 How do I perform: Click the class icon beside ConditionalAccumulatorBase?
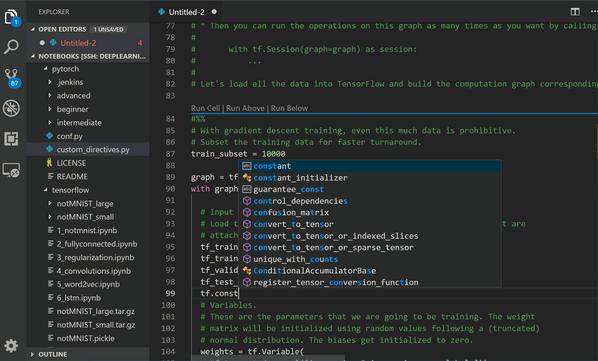coord(247,271)
